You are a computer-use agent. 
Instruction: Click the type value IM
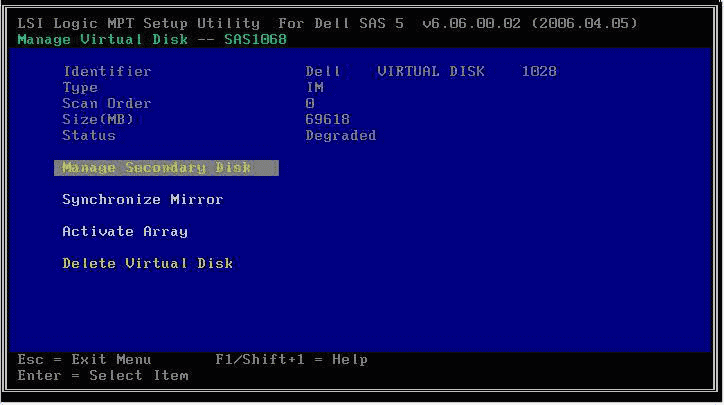click(314, 88)
